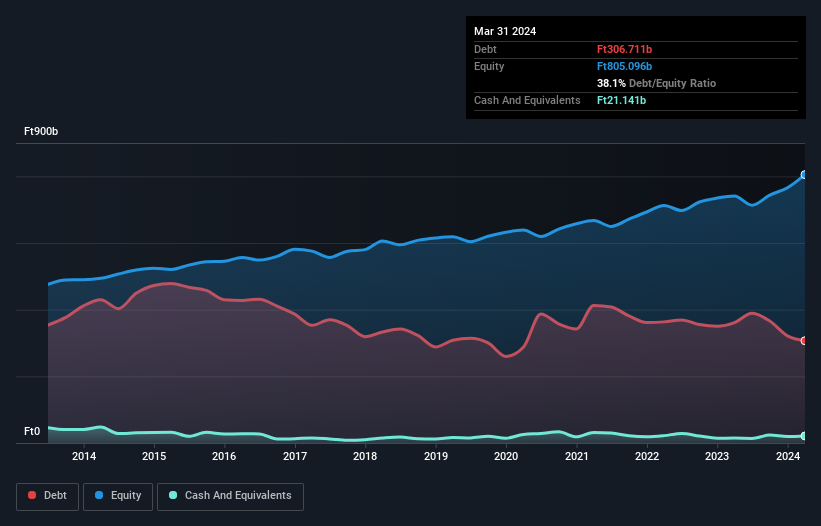
Task: Click the Debt row label in tooltip
Action: [x=485, y=49]
